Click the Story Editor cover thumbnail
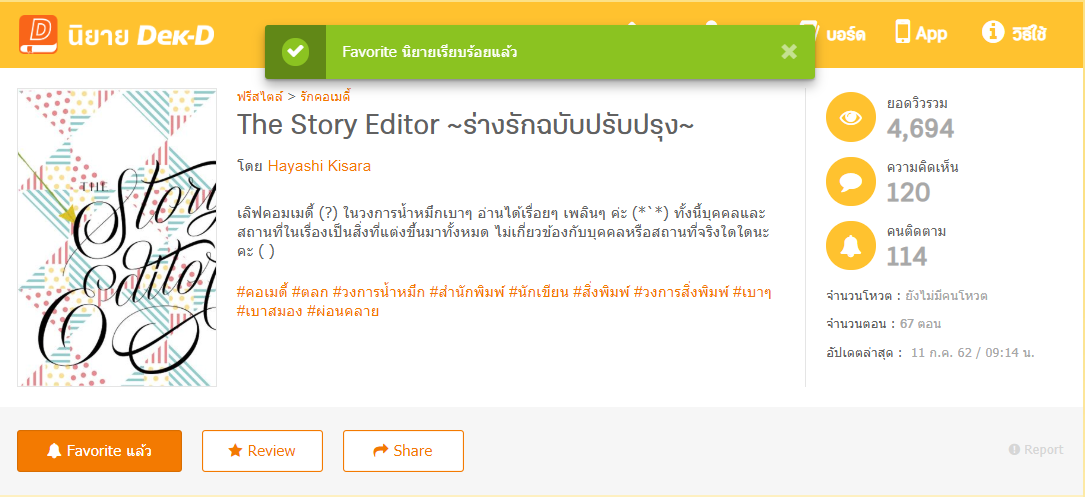Image resolution: width=1085 pixels, height=497 pixels. pos(117,238)
